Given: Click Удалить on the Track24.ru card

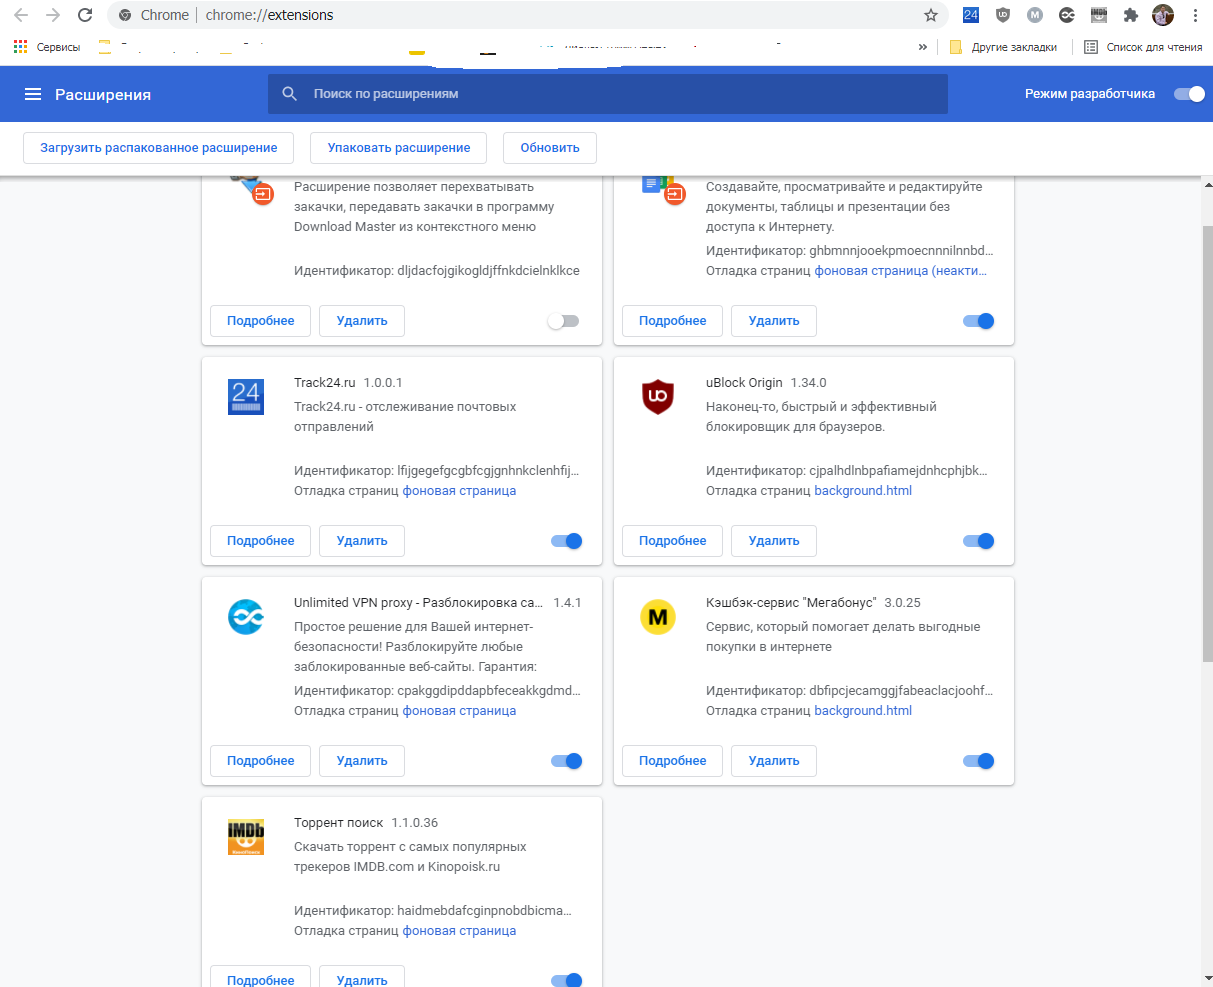Looking at the screenshot, I should [362, 541].
